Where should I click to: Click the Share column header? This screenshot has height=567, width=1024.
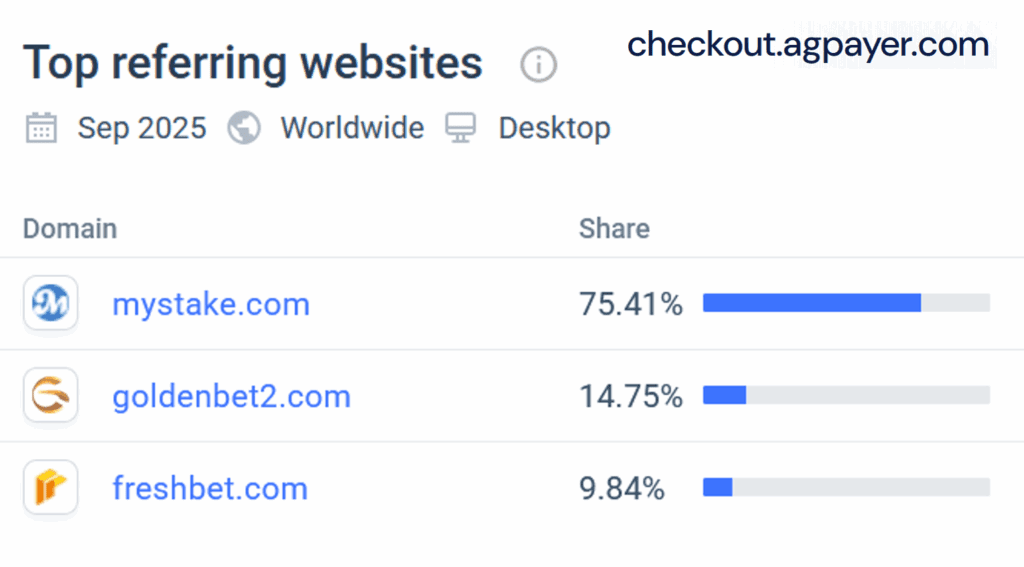[614, 228]
